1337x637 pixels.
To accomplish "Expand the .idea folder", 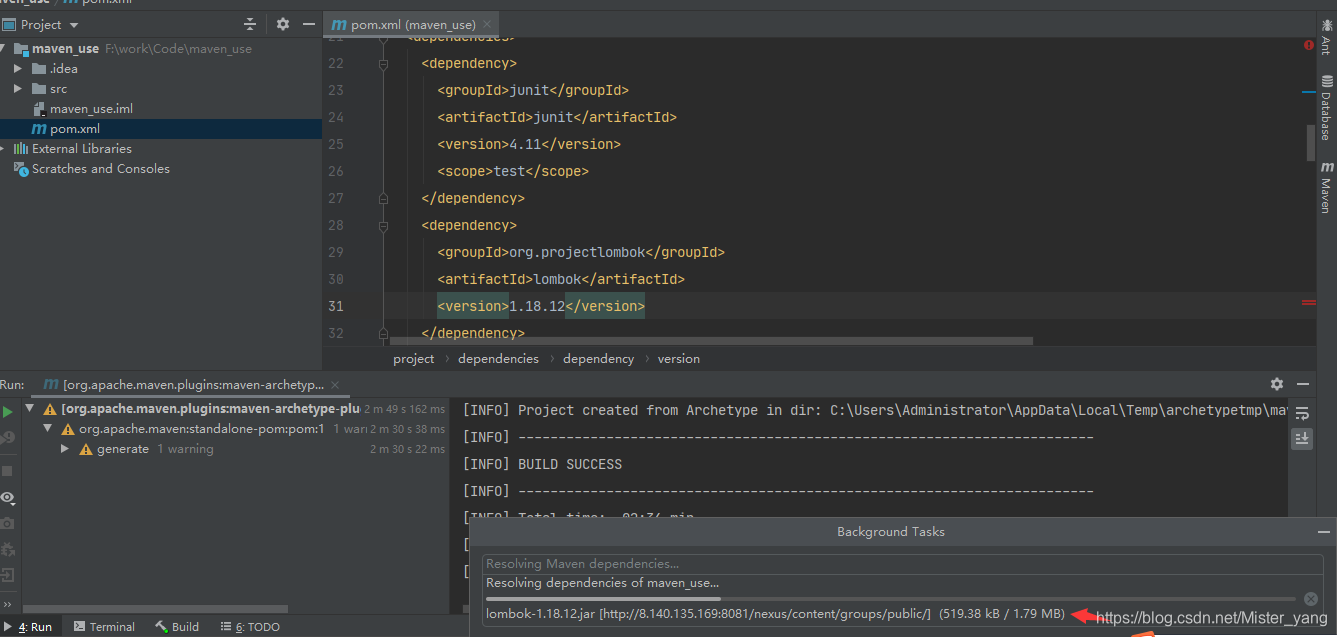I will click(x=18, y=69).
